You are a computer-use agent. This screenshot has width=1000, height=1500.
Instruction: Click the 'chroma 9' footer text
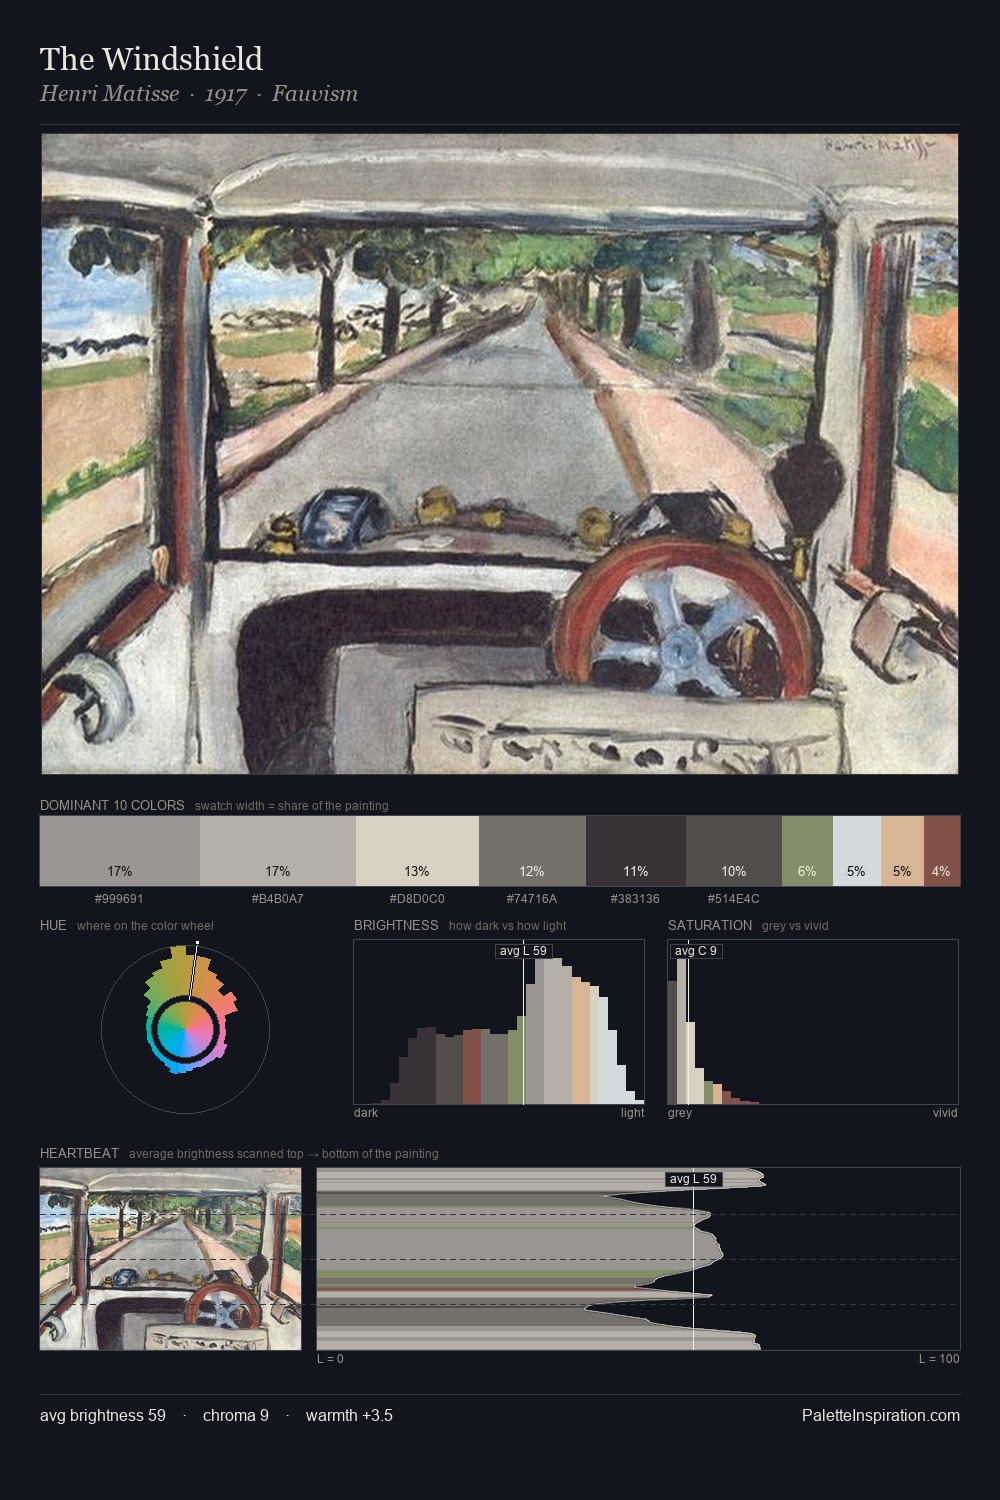point(236,1416)
